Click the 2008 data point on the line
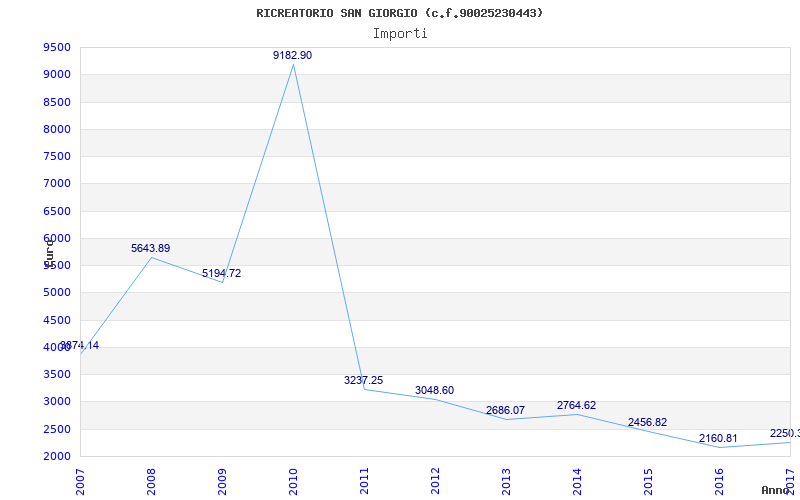The height and width of the screenshot is (500, 800). click(151, 258)
